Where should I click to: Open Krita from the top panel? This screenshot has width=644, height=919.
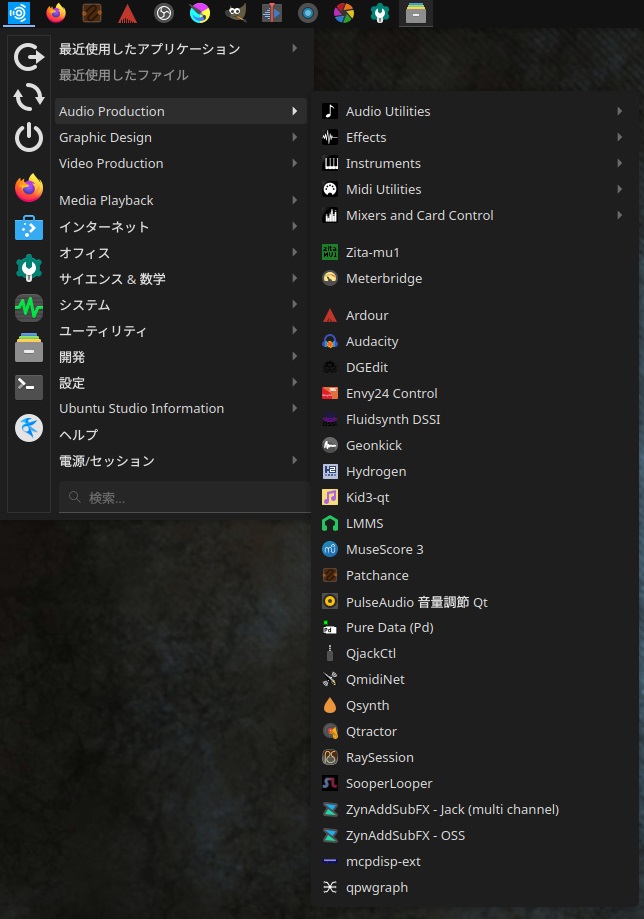tap(200, 13)
